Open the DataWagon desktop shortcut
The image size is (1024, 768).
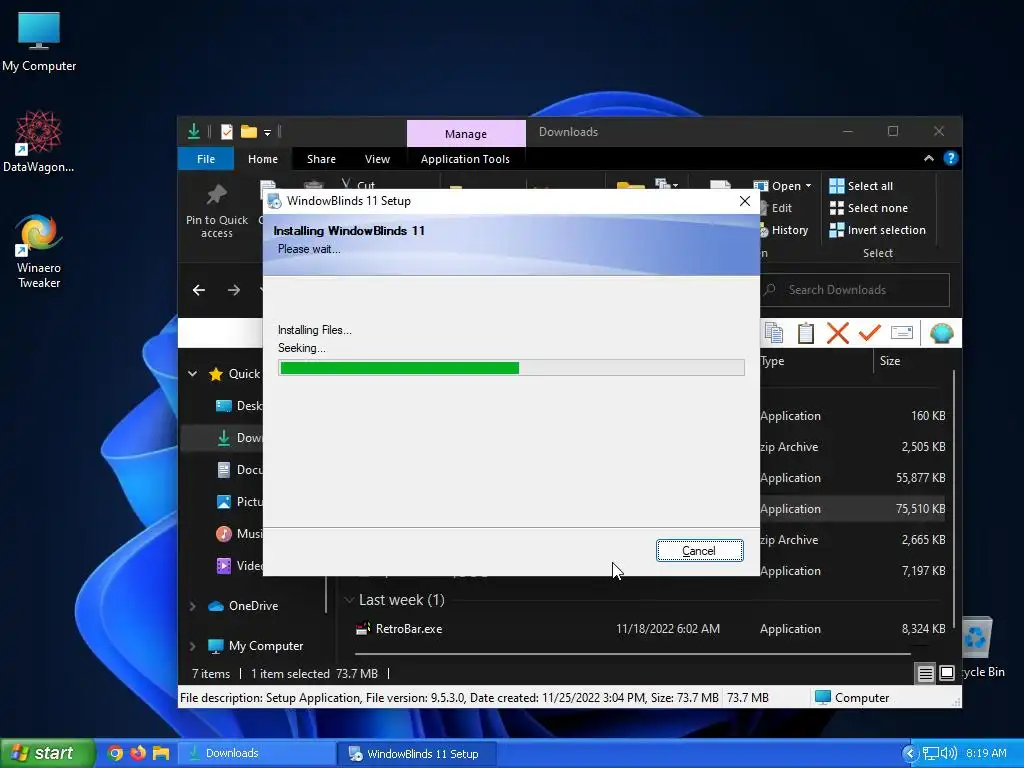click(39, 142)
